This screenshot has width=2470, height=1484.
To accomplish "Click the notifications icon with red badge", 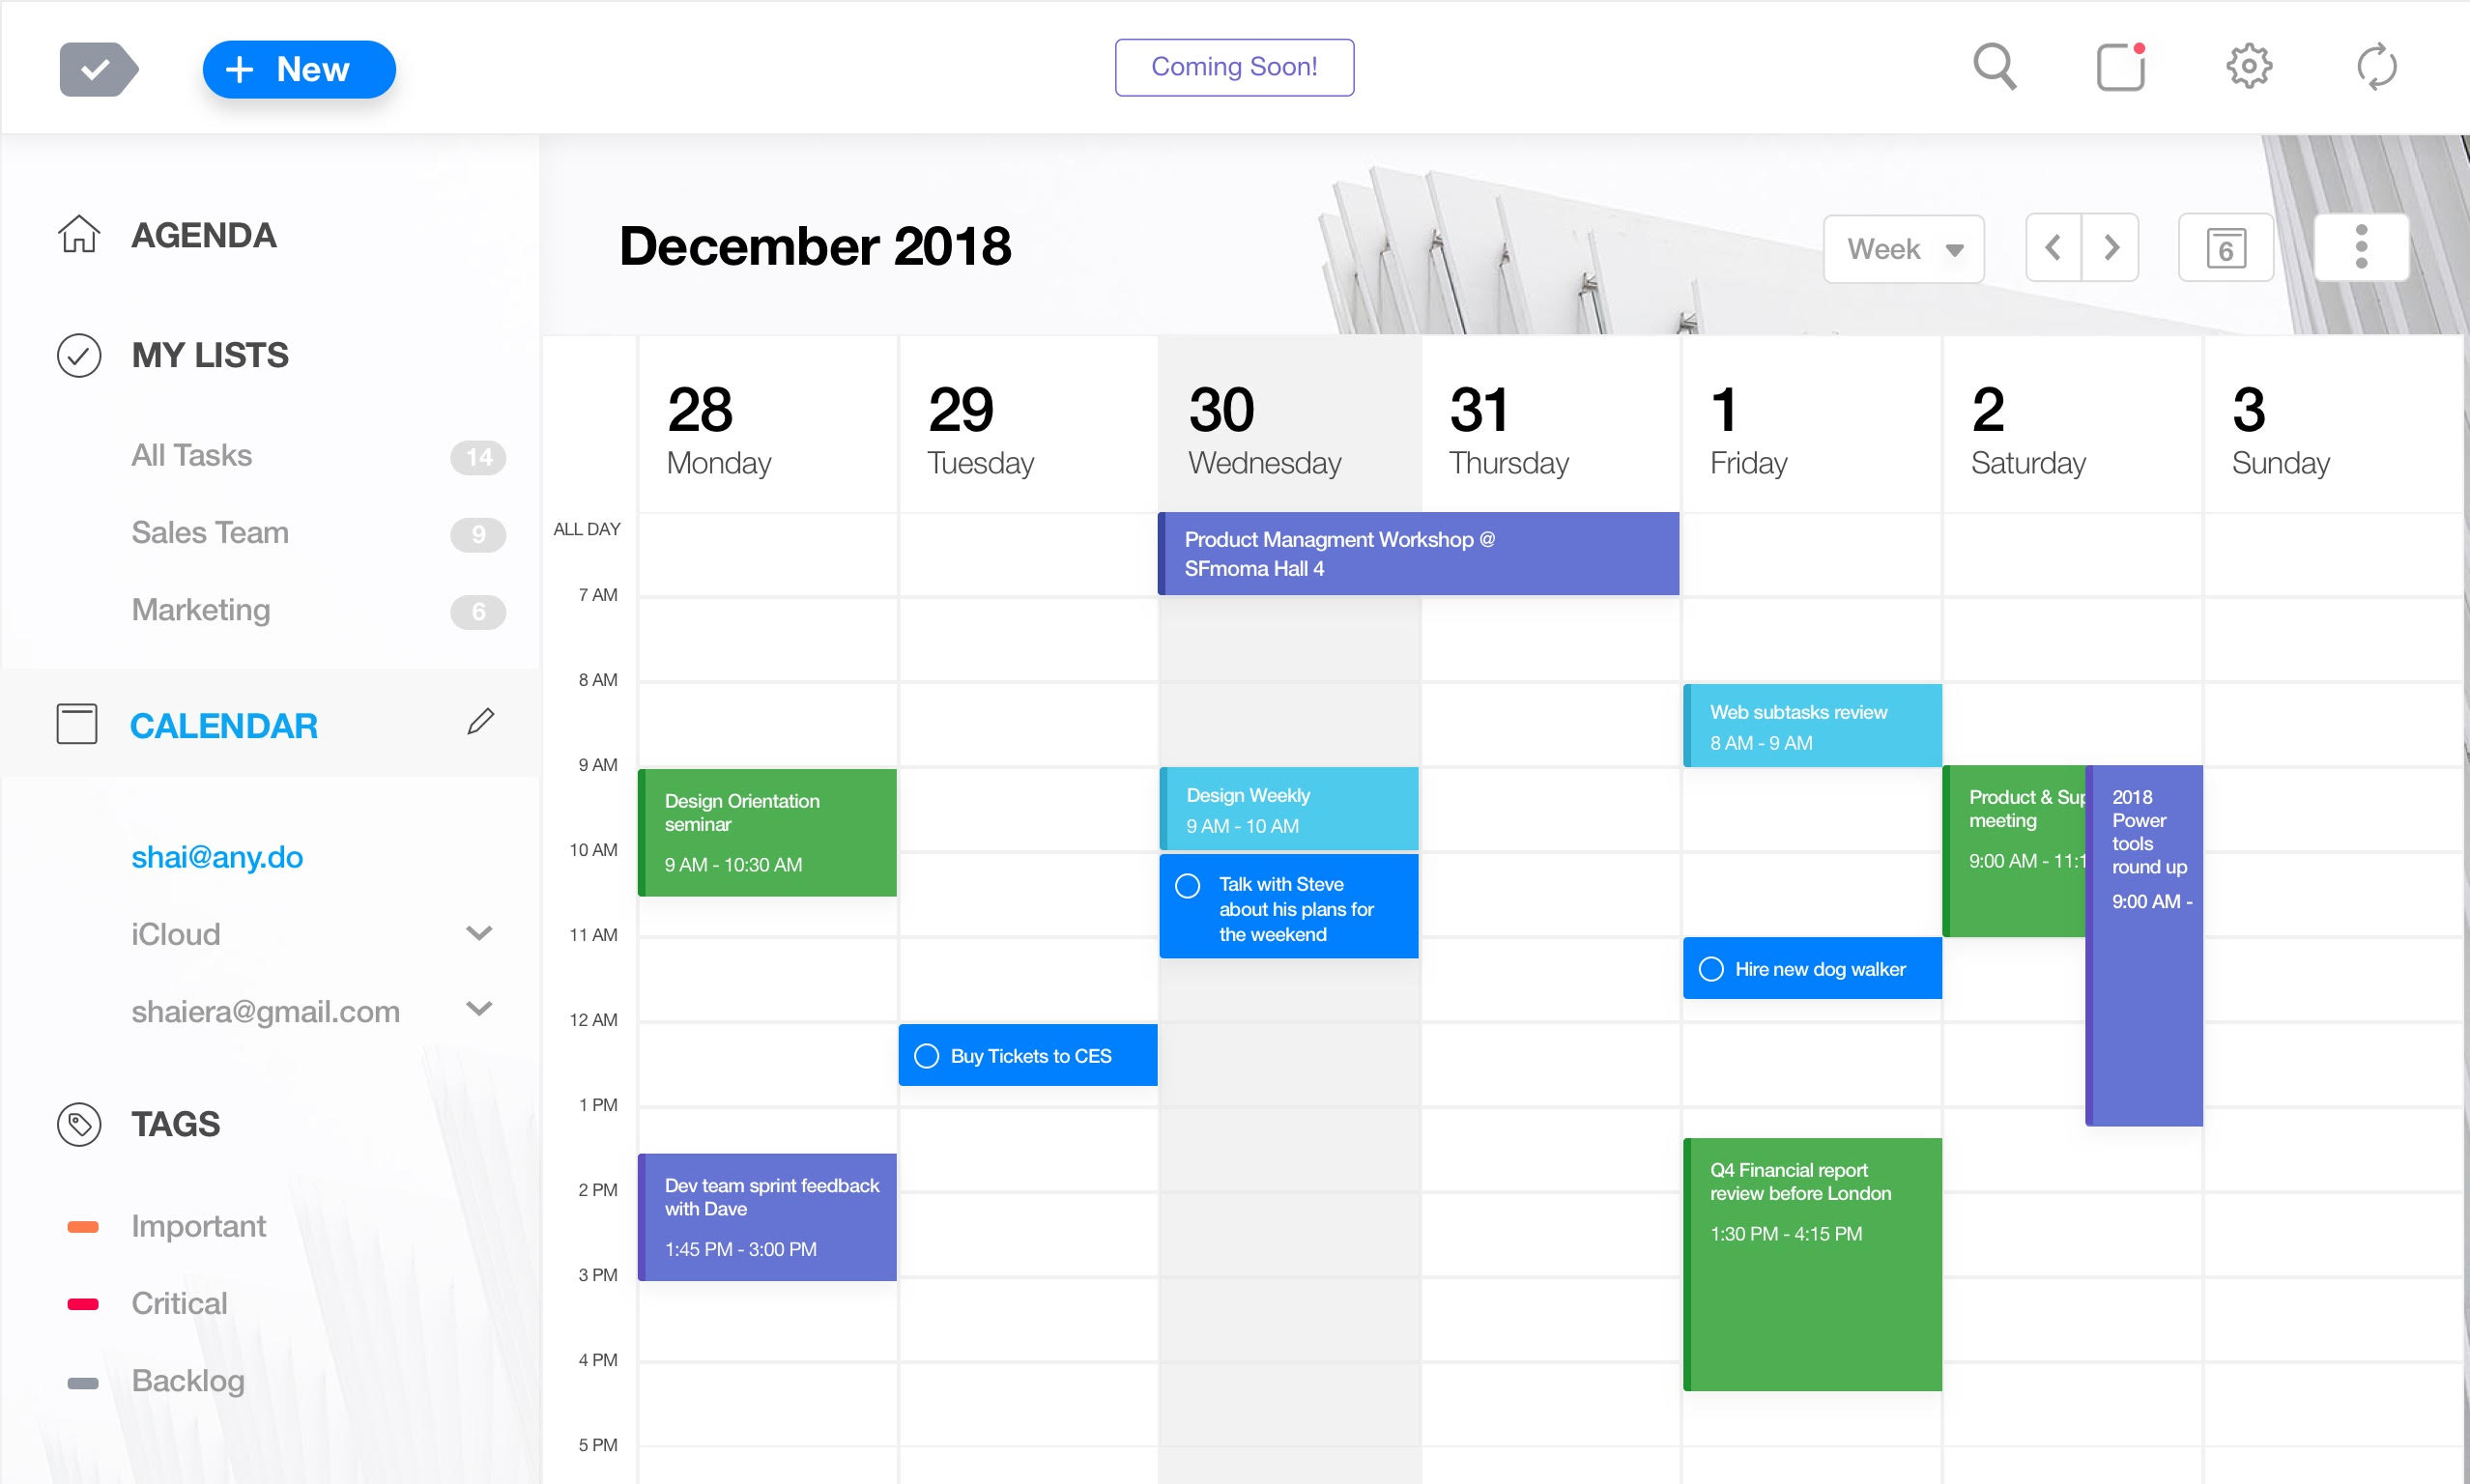I will [2121, 66].
